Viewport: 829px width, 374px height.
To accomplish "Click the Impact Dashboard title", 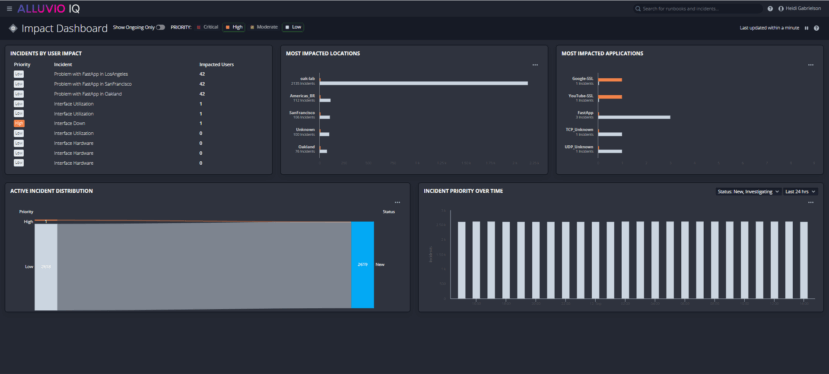I will [65, 28].
